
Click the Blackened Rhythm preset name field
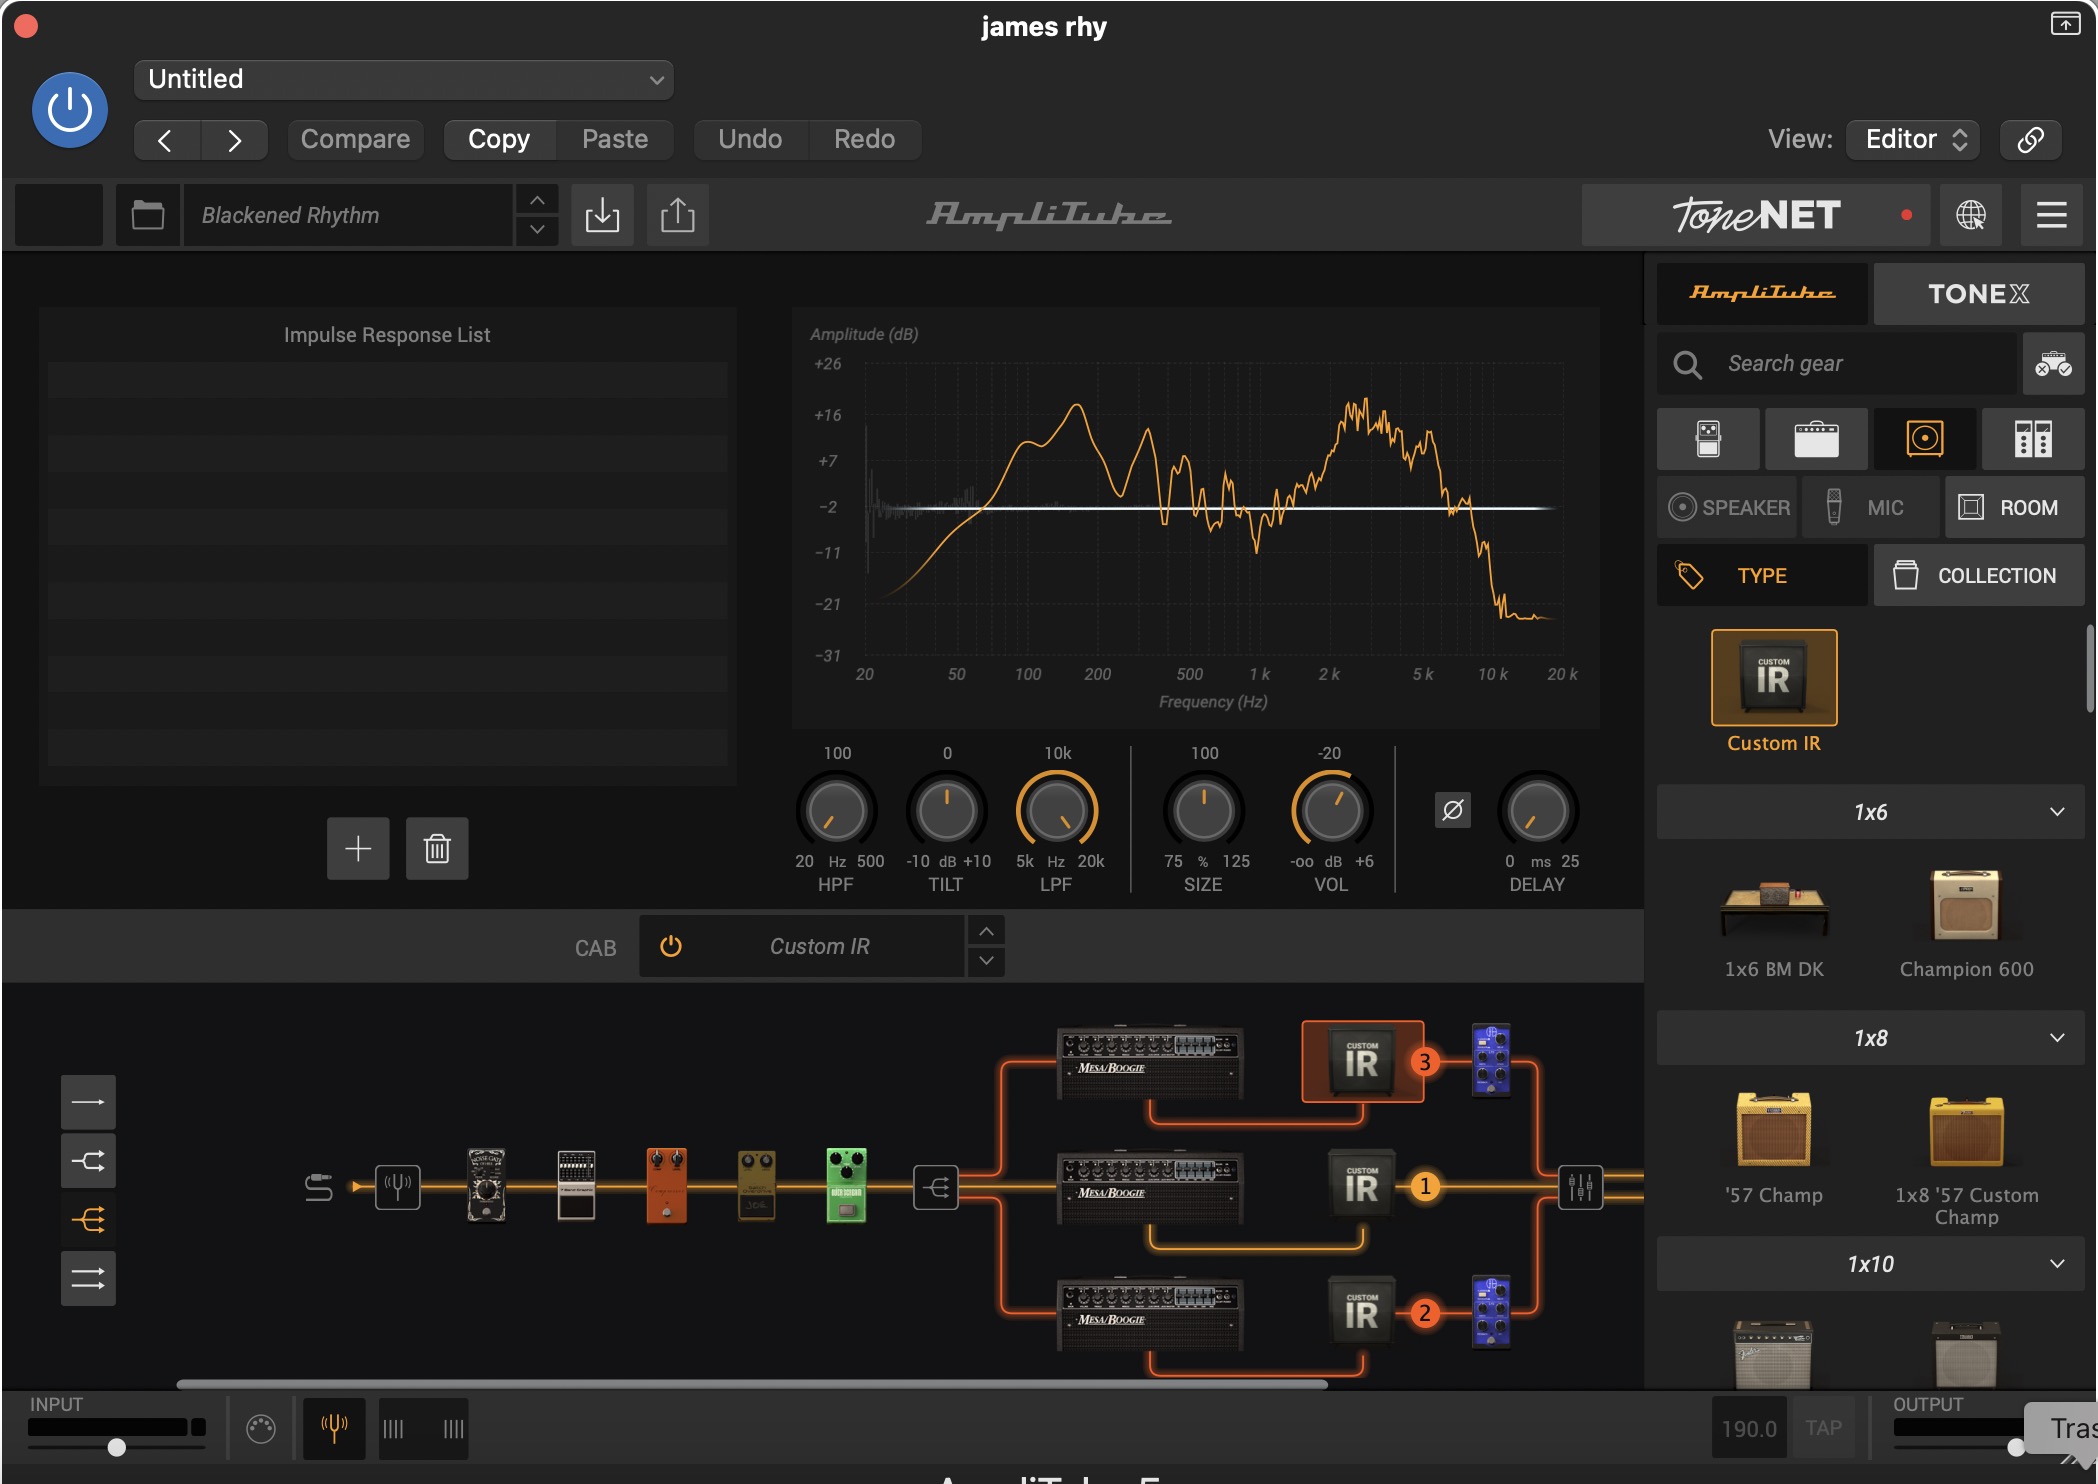point(348,215)
